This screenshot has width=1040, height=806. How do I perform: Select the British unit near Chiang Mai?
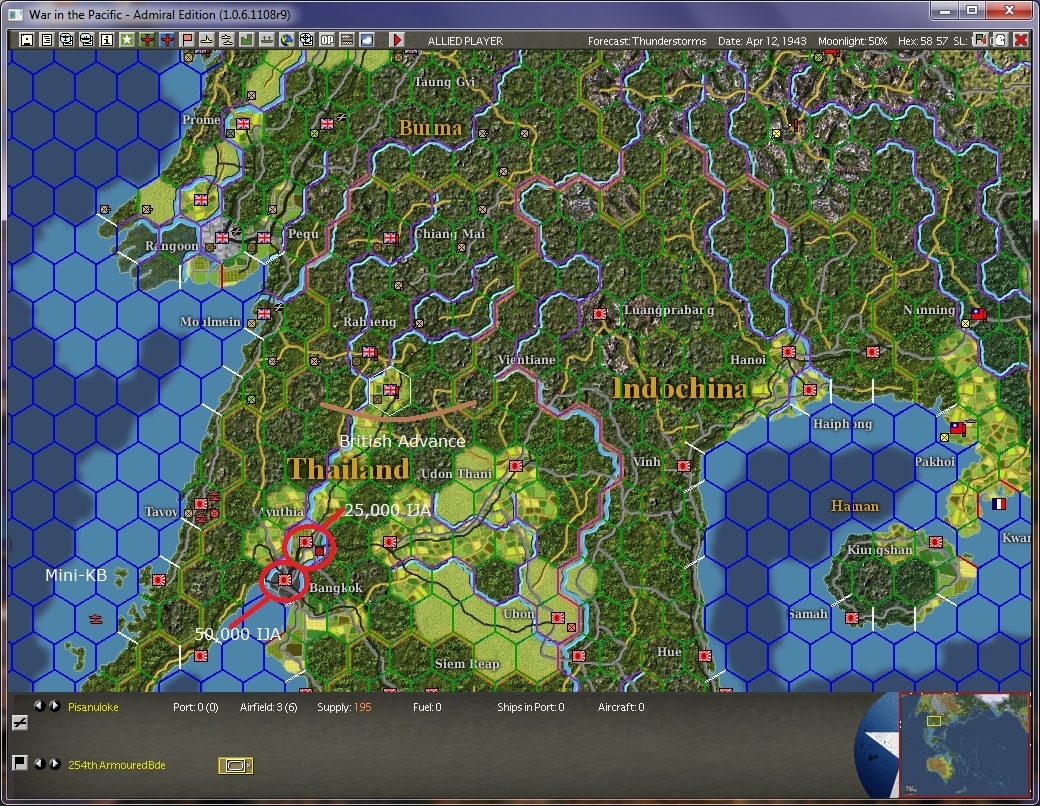coord(390,237)
